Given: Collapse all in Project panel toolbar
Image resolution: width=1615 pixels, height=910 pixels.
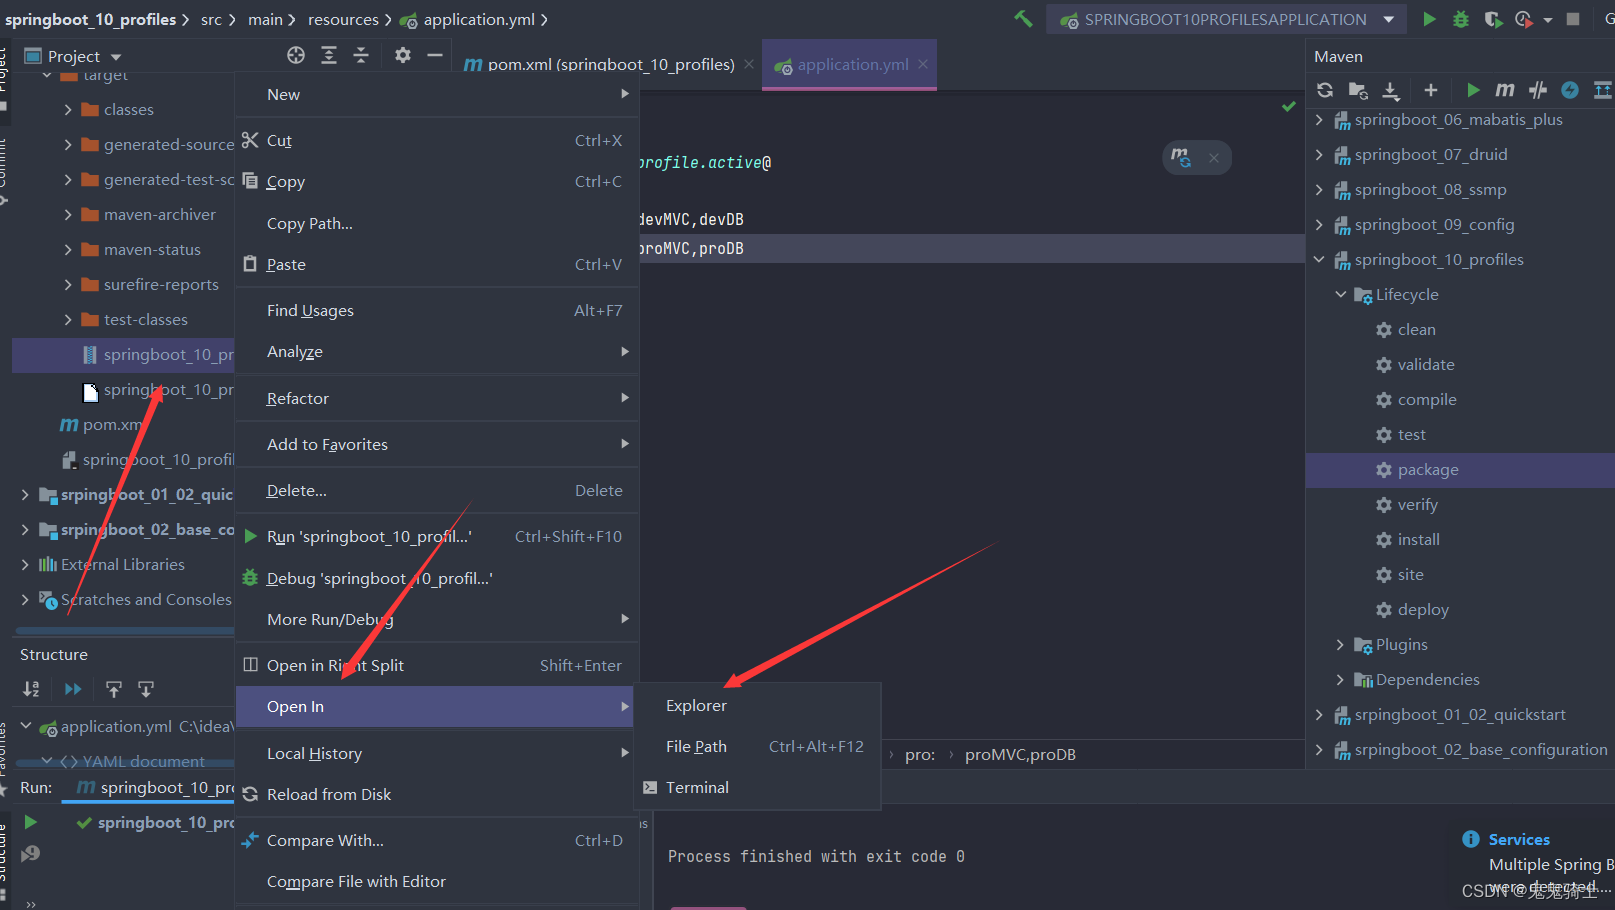Looking at the screenshot, I should (361, 55).
